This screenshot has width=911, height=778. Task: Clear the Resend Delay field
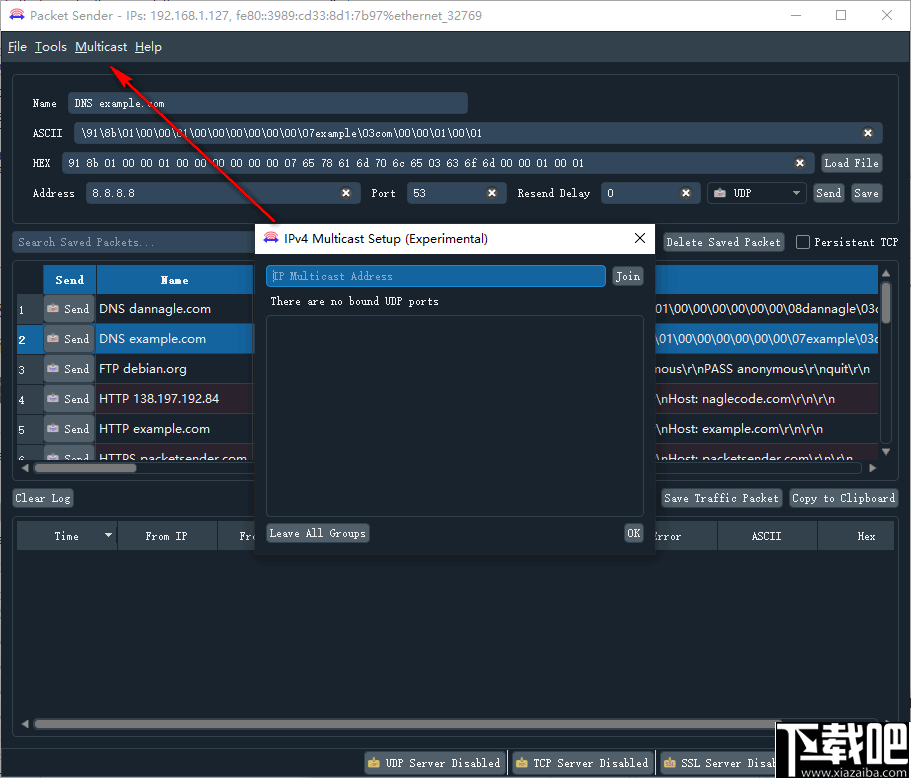pos(685,192)
